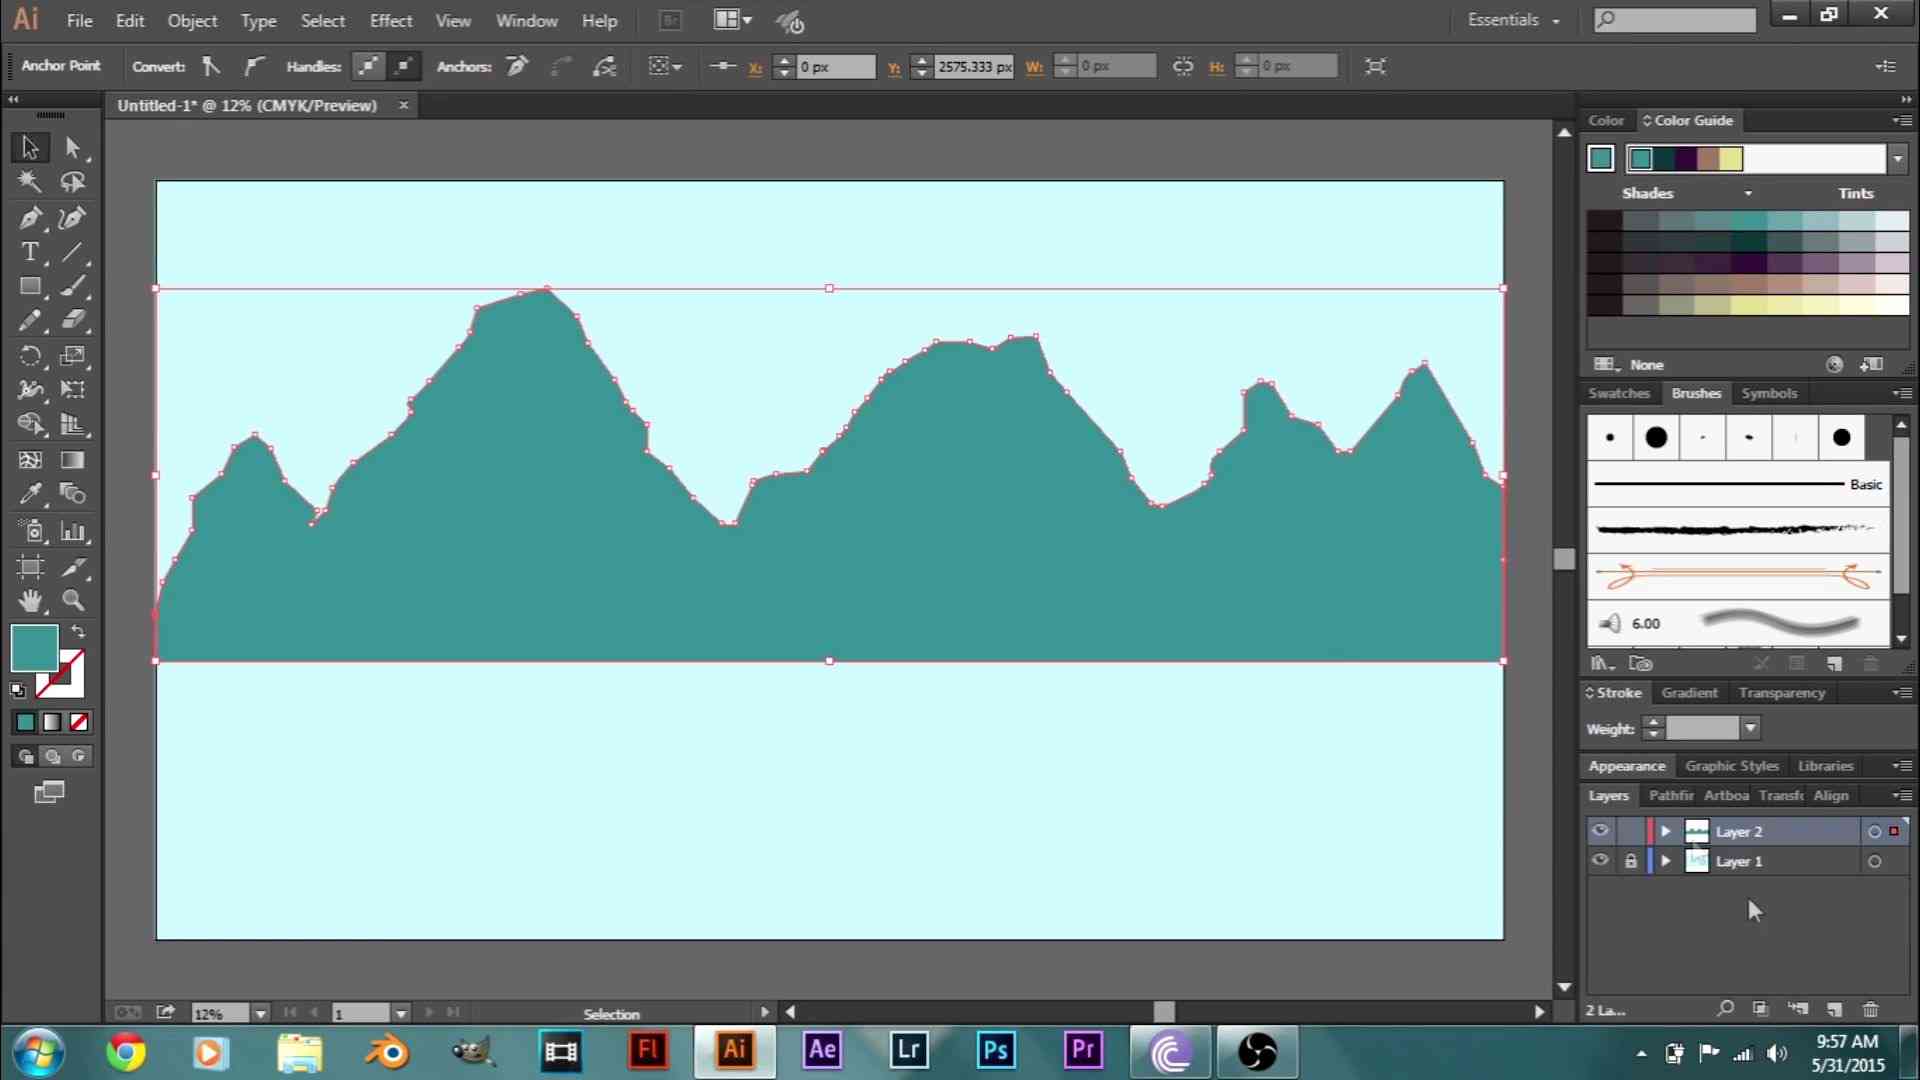Select the Pencil tool
The width and height of the screenshot is (1920, 1080).
point(29,320)
